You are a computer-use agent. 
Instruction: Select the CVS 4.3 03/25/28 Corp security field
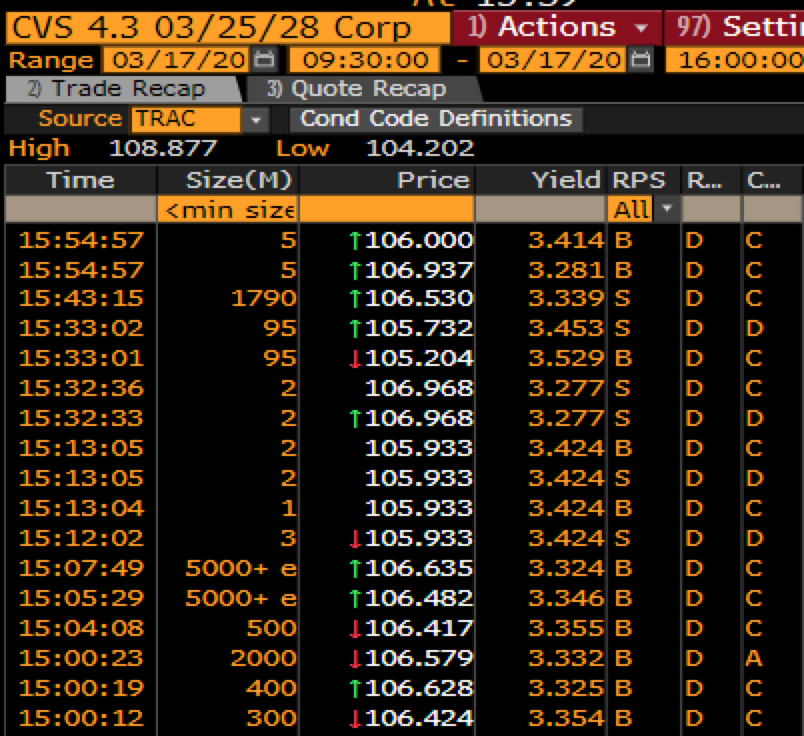[228, 28]
